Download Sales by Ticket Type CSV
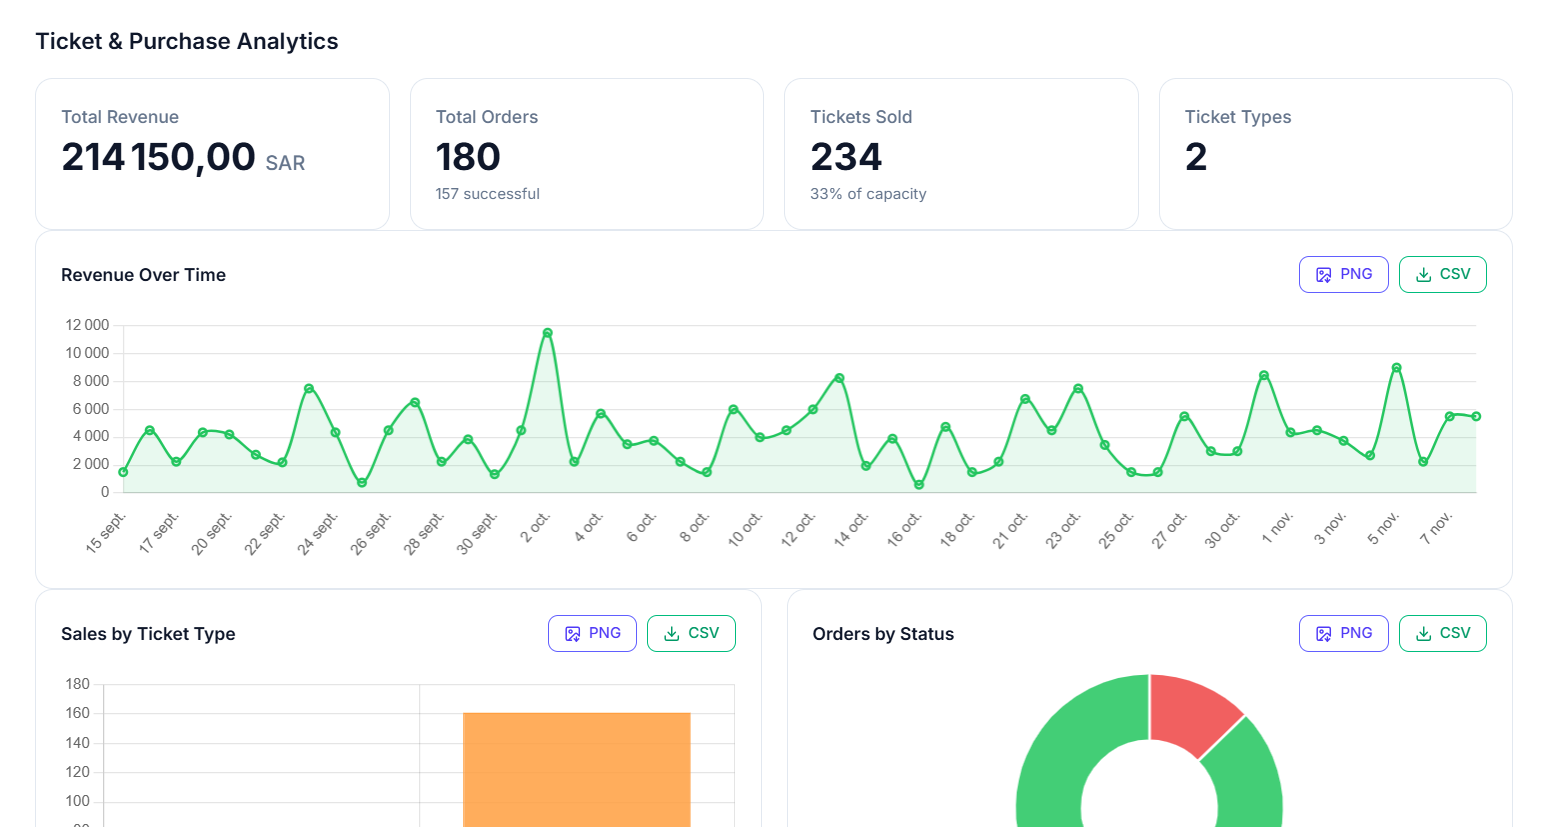Screen dimensions: 1547x827 pyautogui.click(x=691, y=633)
